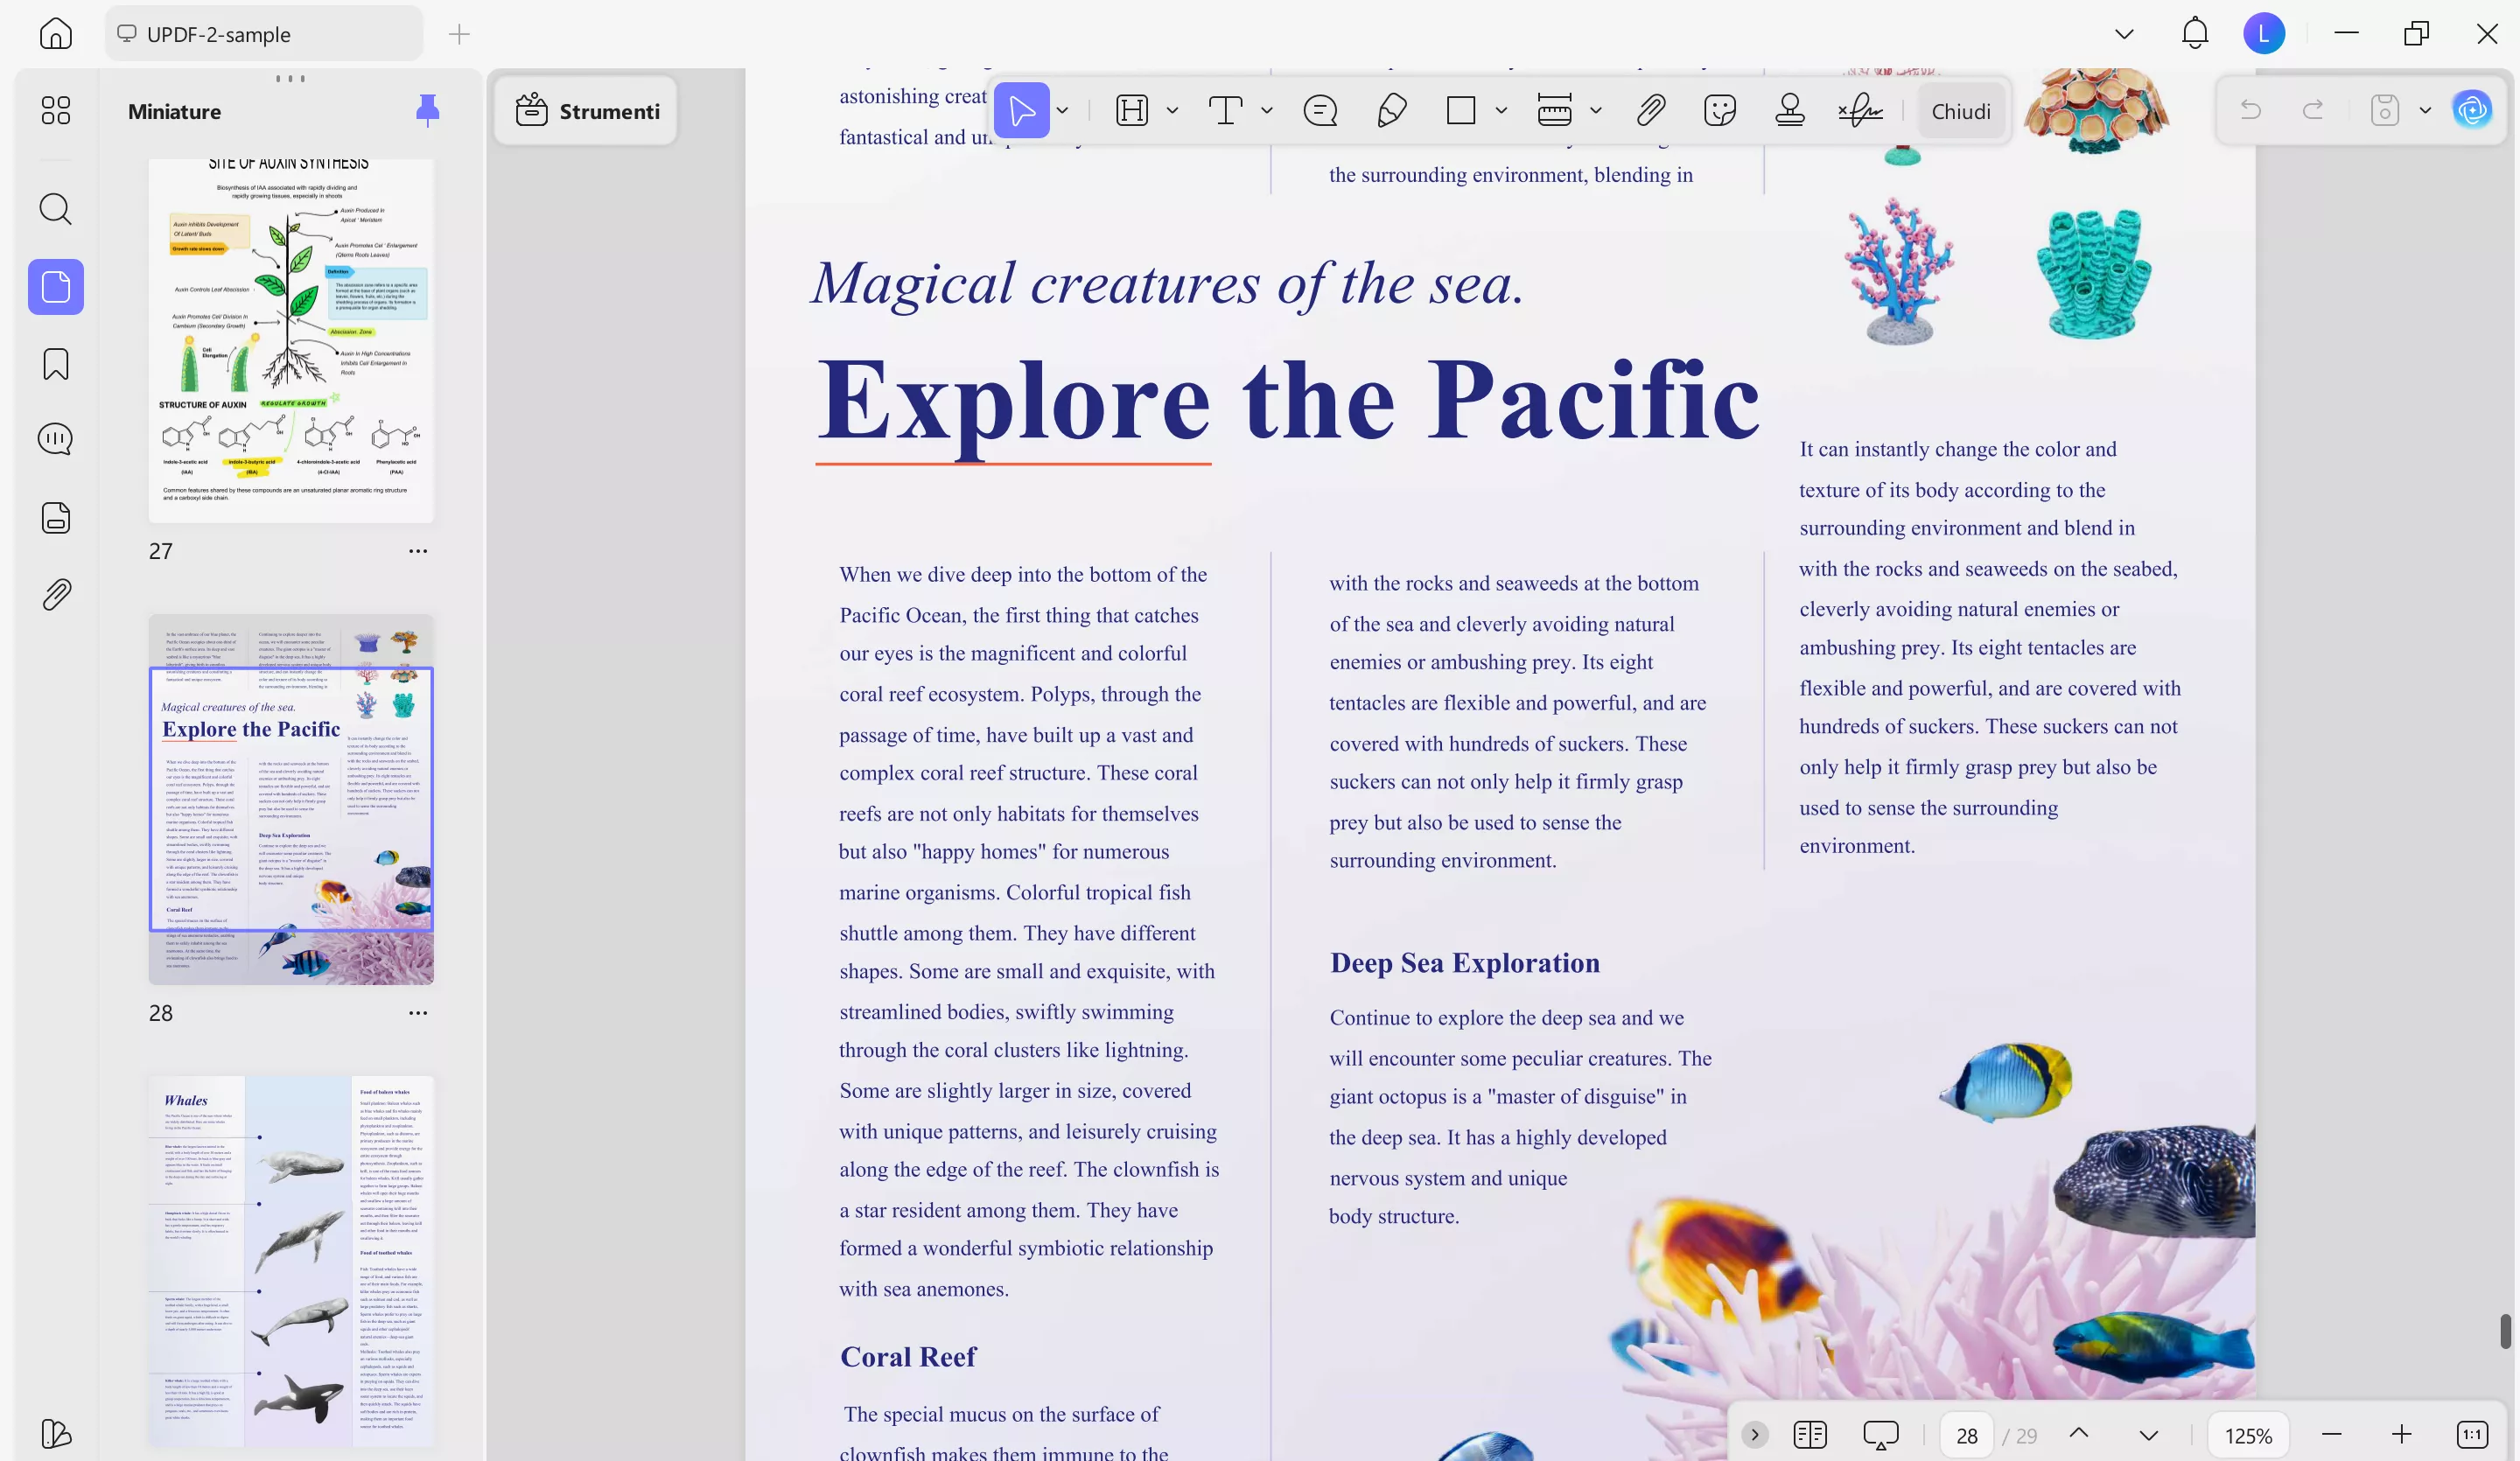This screenshot has height=1461, width=2520.
Task: Attach a file with the paperclip tool
Action: coord(1650,110)
